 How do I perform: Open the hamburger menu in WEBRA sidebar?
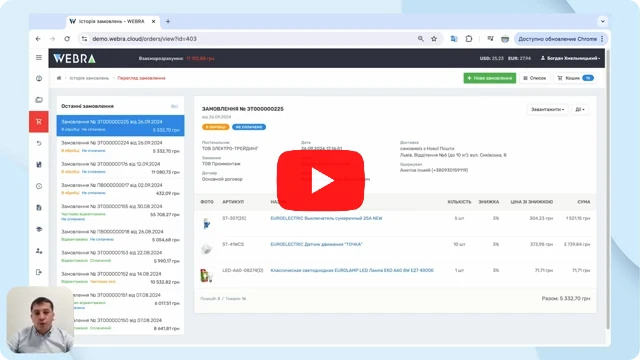(x=39, y=58)
